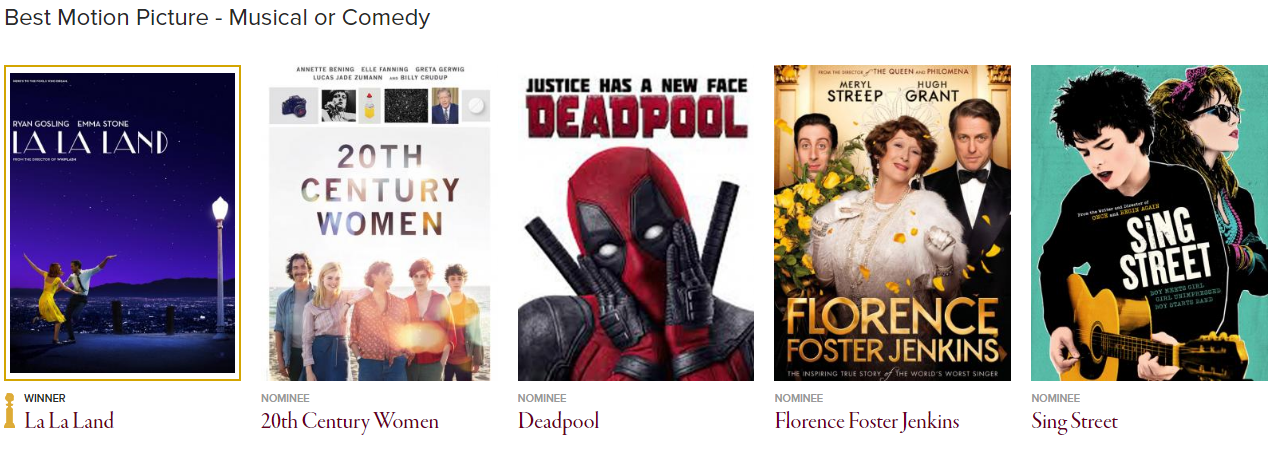Click the camera photo in 20th Century Women poster
Screen dimensions: 1277x456
coord(295,106)
